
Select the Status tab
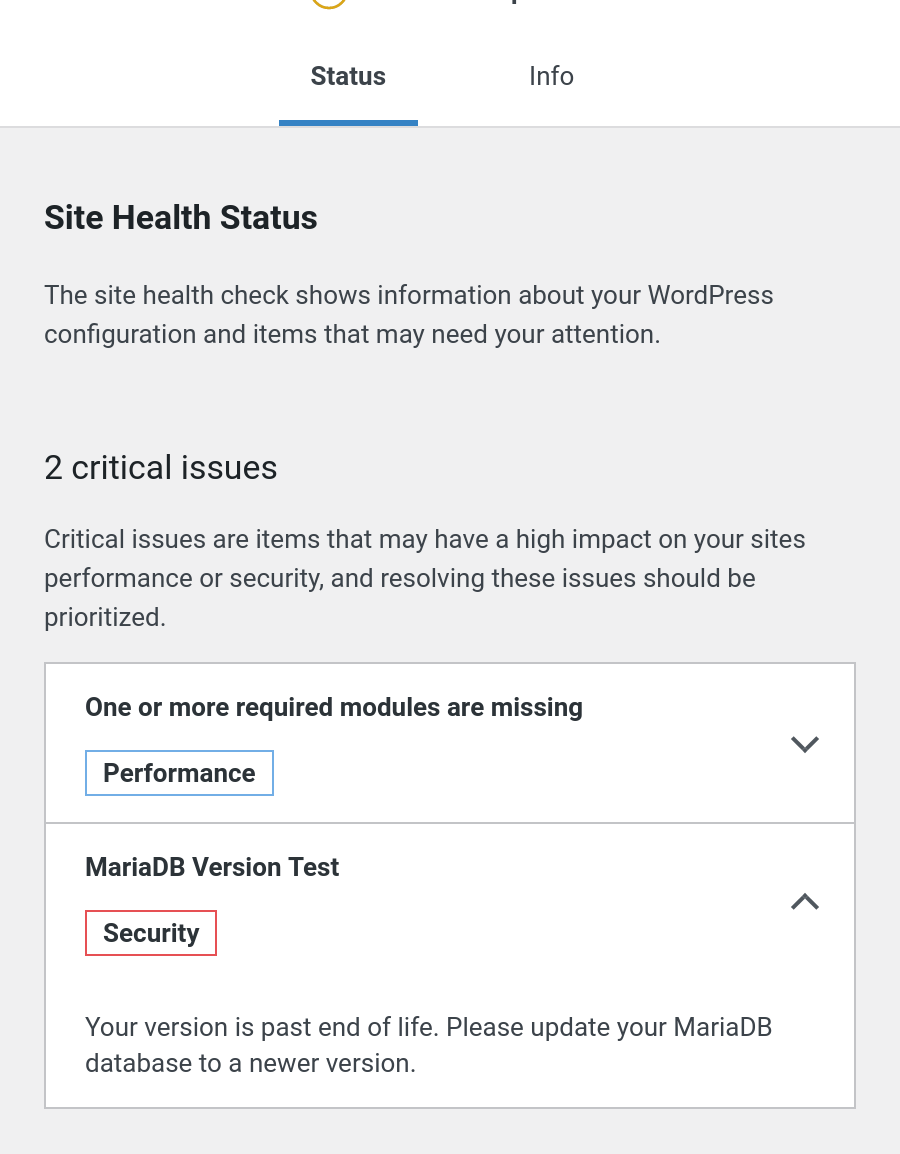coord(348,76)
